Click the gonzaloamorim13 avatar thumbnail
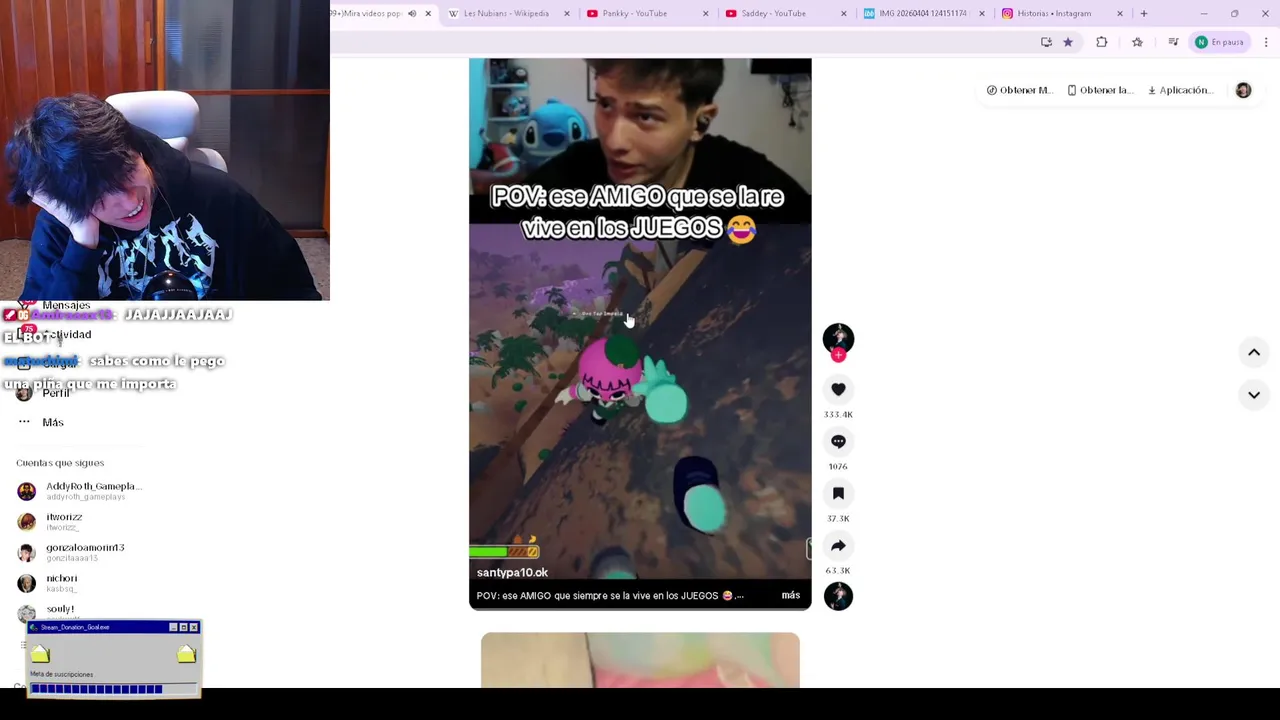This screenshot has height=720, width=1280. tap(27, 552)
